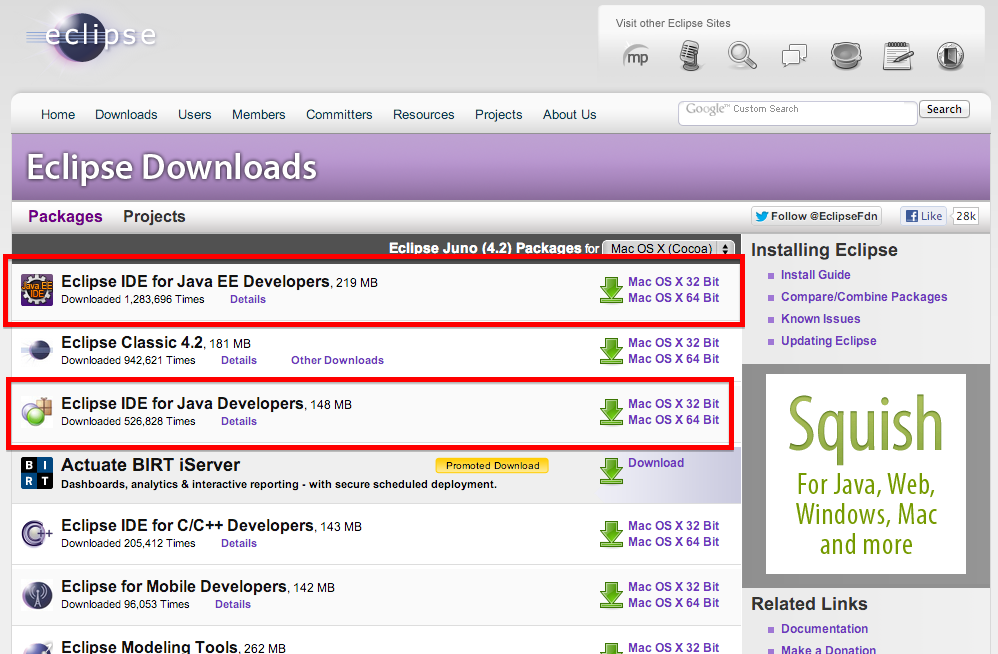The width and height of the screenshot is (998, 654).
Task: Open the Squish advertisement banner
Action: point(866,474)
